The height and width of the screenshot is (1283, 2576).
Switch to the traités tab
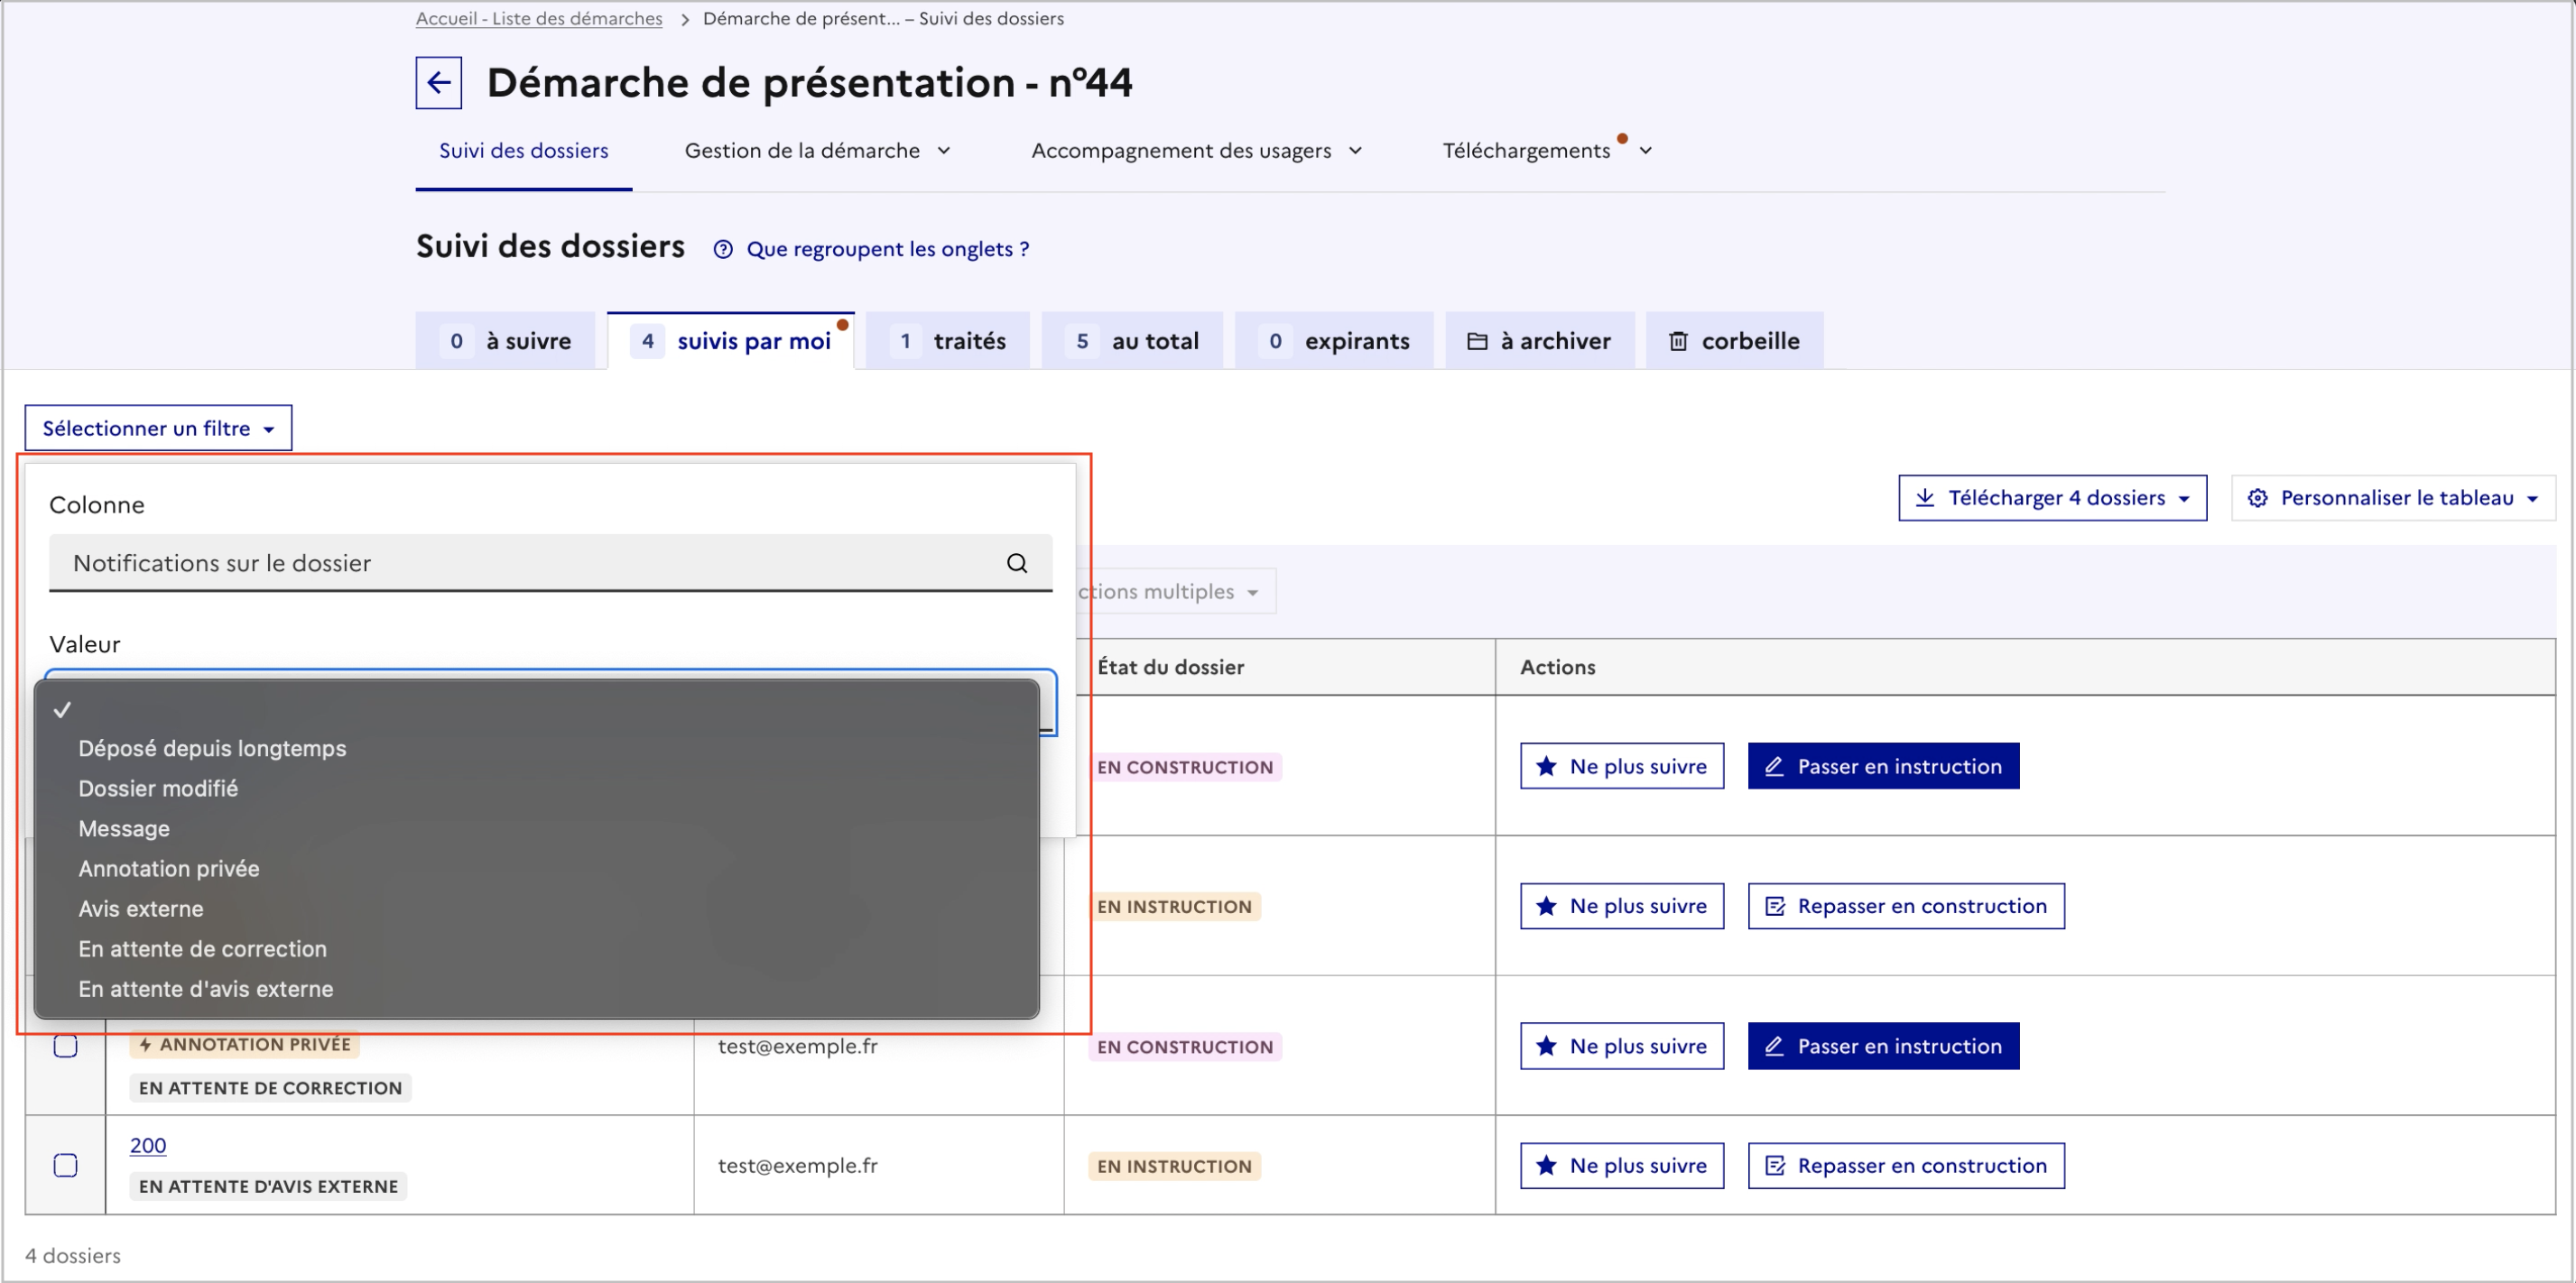coord(948,341)
